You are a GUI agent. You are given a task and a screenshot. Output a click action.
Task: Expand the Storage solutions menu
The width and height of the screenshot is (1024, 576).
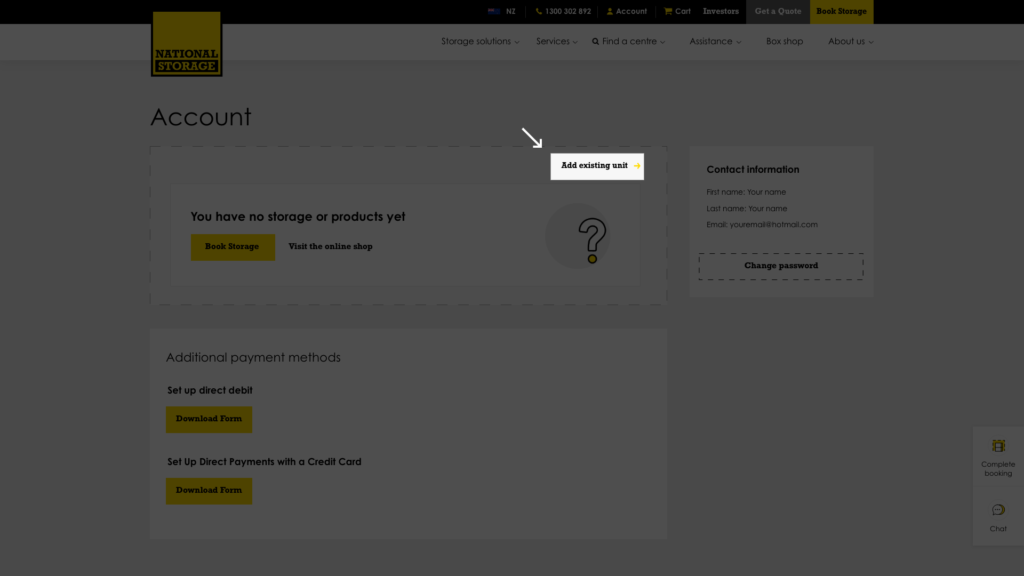tap(480, 41)
